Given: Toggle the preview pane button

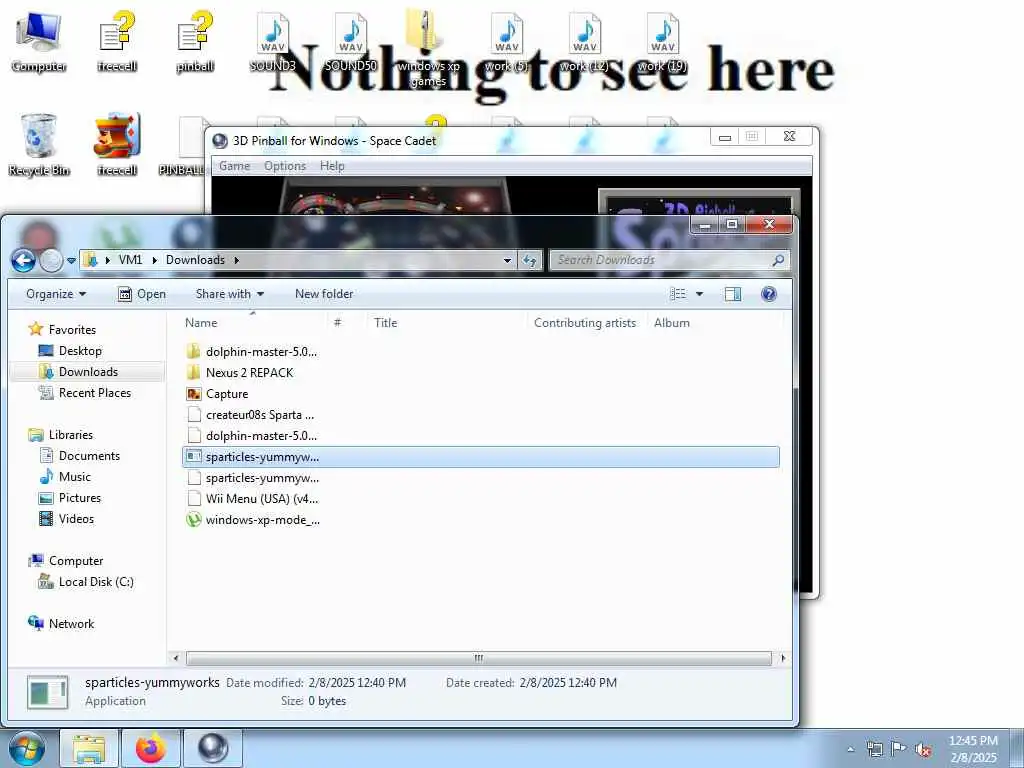Looking at the screenshot, I should click(733, 294).
